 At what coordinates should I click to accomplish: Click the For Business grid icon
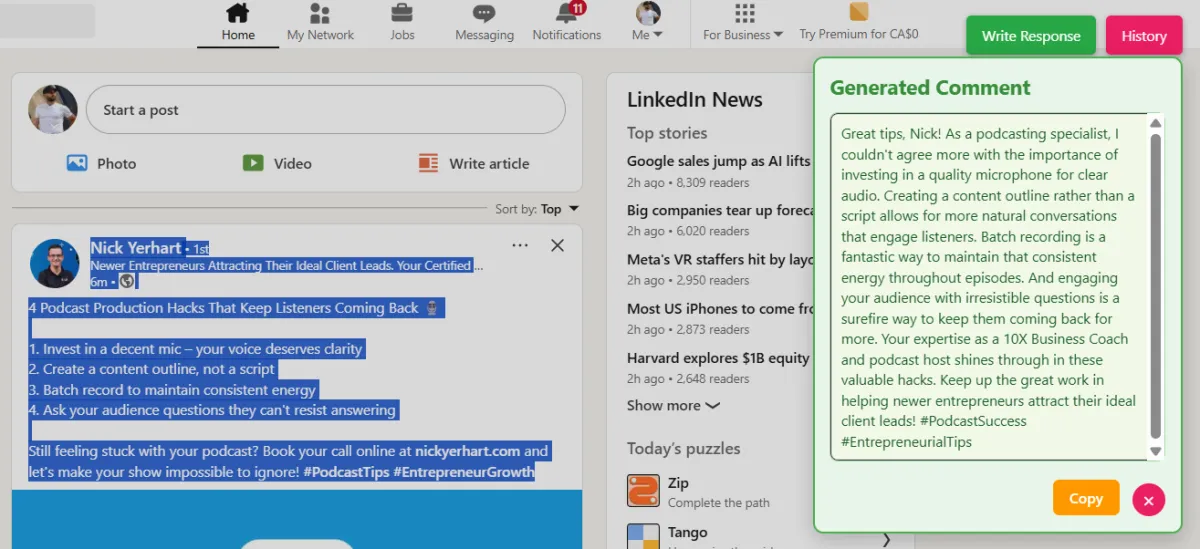(x=744, y=13)
